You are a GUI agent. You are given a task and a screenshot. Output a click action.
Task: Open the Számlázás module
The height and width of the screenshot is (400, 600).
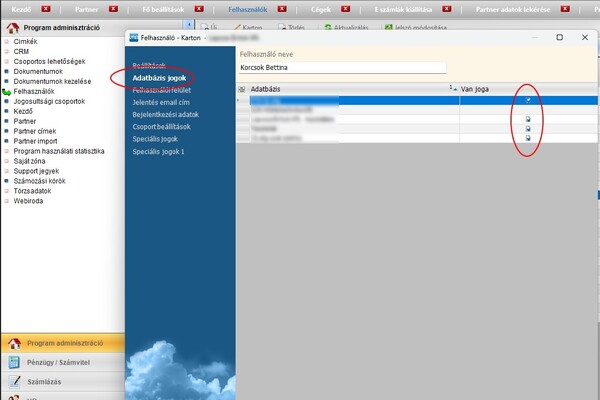pyautogui.click(x=63, y=381)
